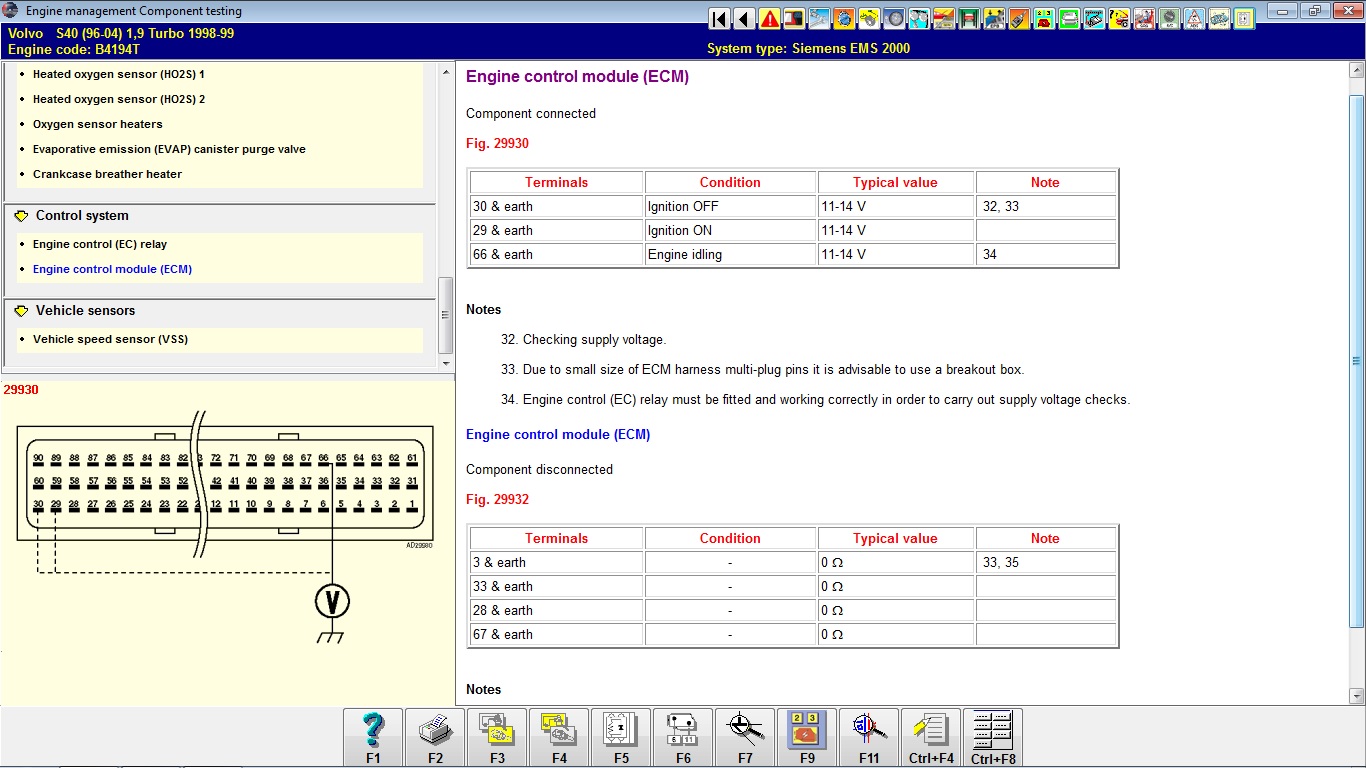Collapse the Vehicle sensors section
Image resolution: width=1366 pixels, height=768 pixels.
22,311
